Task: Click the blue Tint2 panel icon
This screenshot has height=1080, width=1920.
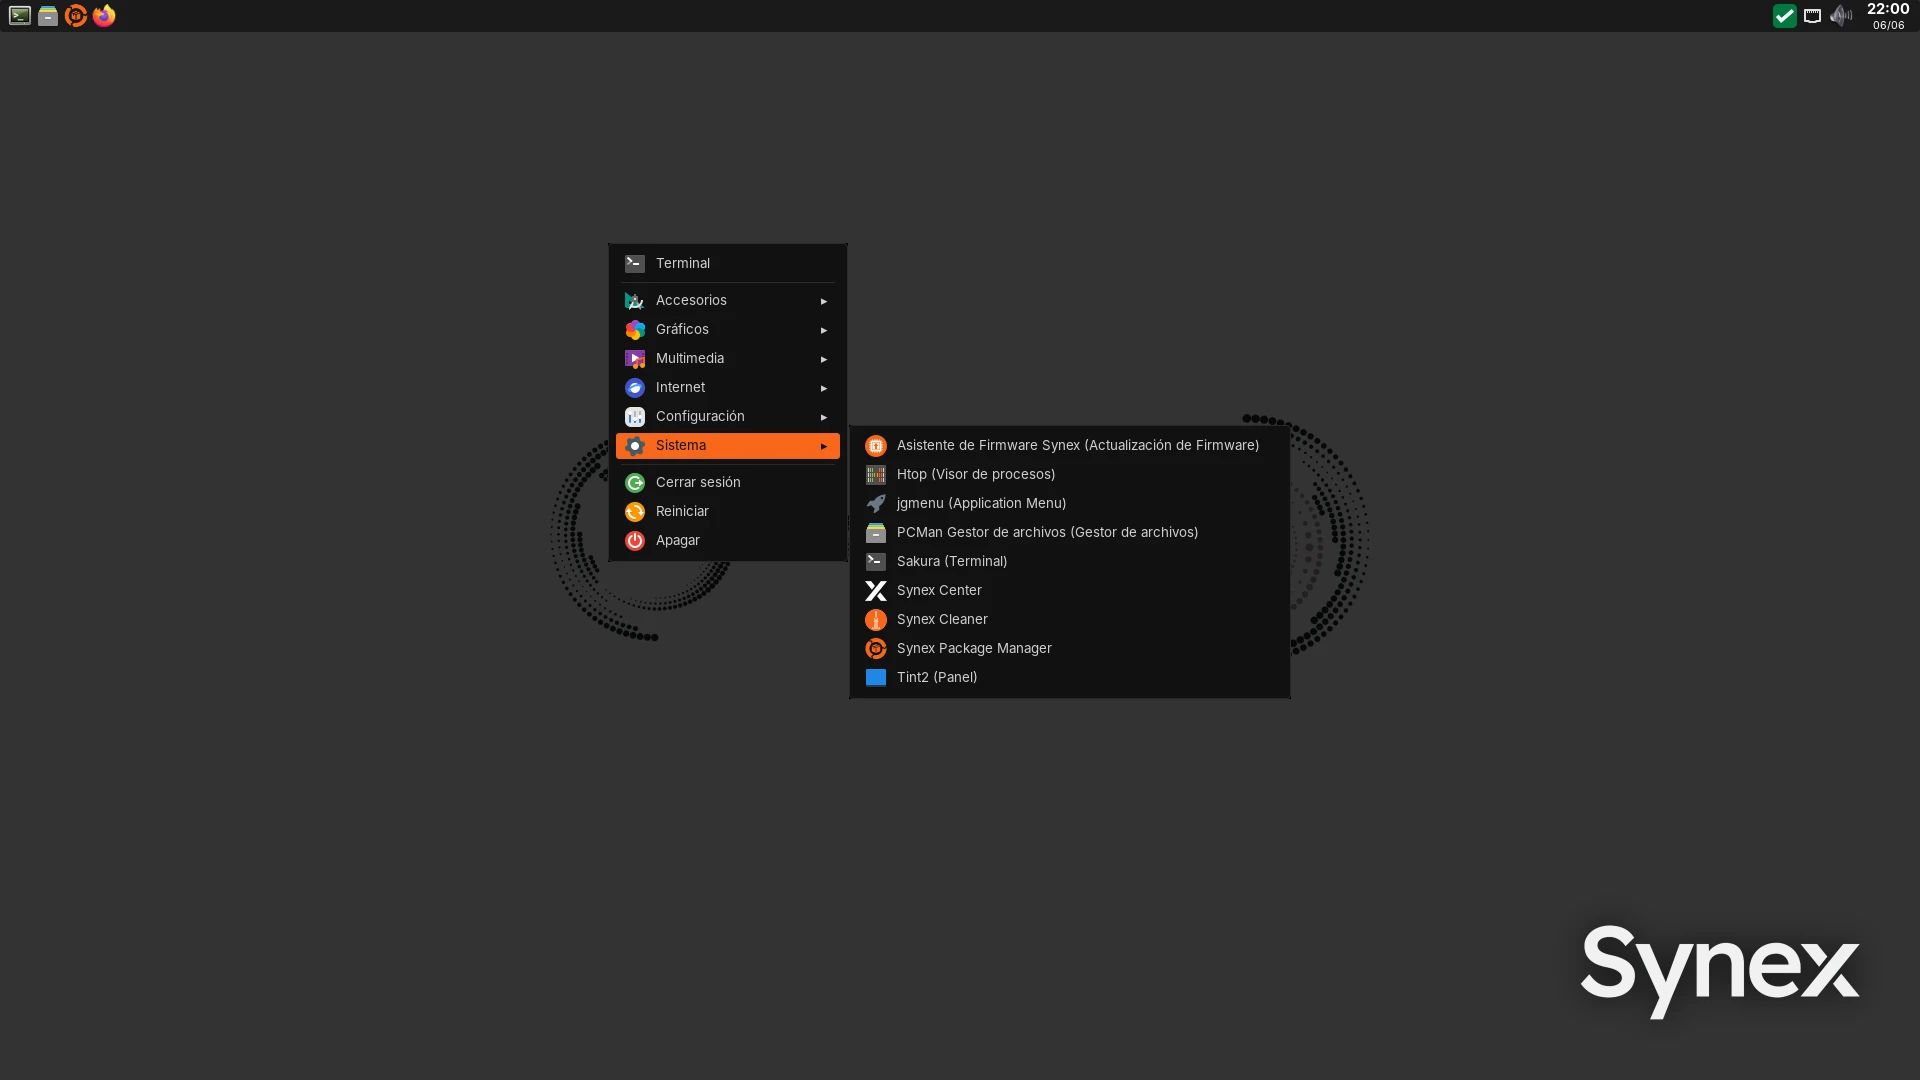Action: point(876,678)
